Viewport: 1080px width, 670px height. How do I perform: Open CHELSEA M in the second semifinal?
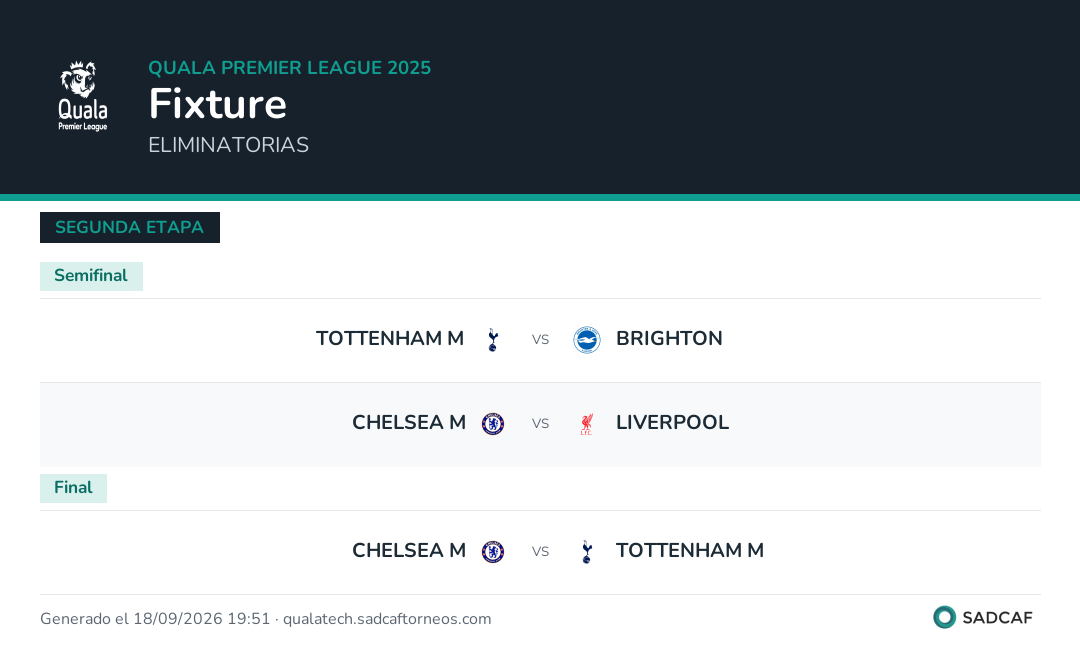click(409, 423)
